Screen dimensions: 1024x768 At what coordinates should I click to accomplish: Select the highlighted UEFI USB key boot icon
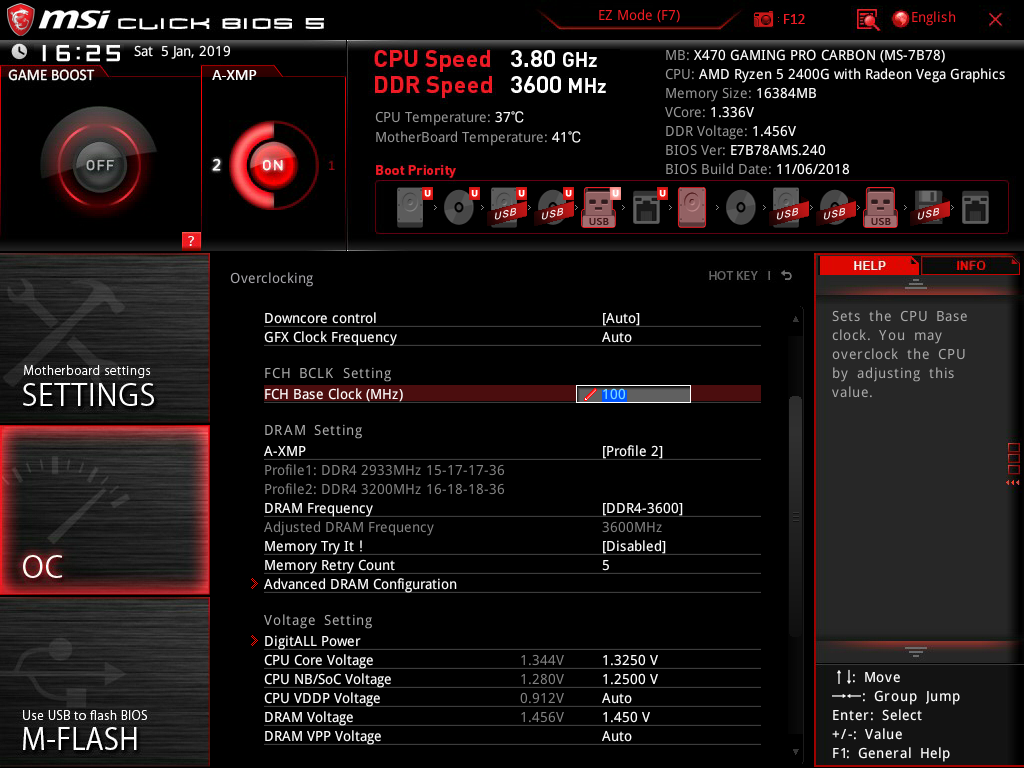tap(600, 208)
